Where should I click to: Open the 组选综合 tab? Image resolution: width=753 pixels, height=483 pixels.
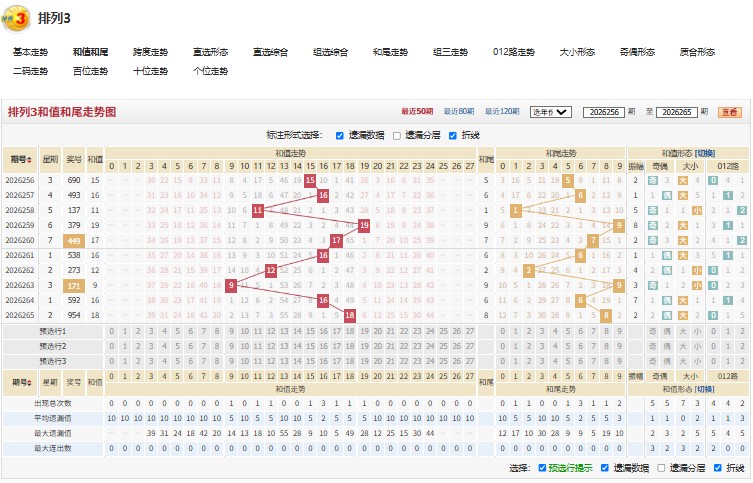point(330,52)
